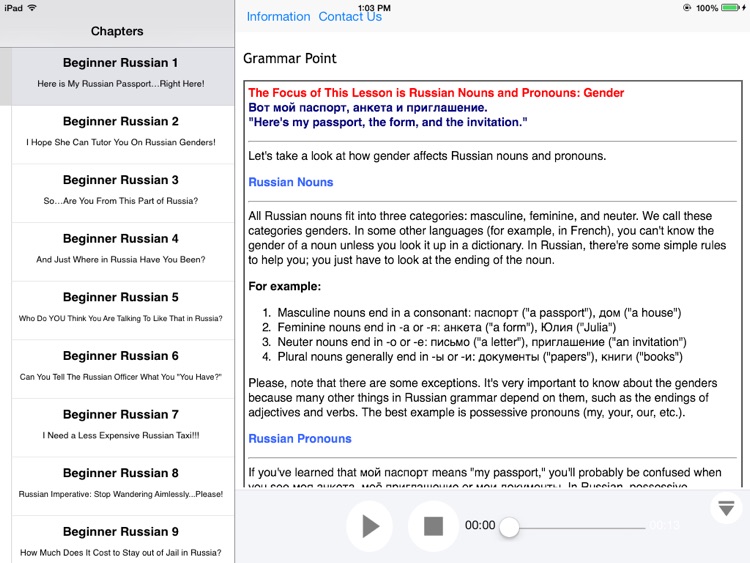This screenshot has width=750, height=563.
Task: Open the Beginner Russian 4 chapter
Action: (x=122, y=252)
